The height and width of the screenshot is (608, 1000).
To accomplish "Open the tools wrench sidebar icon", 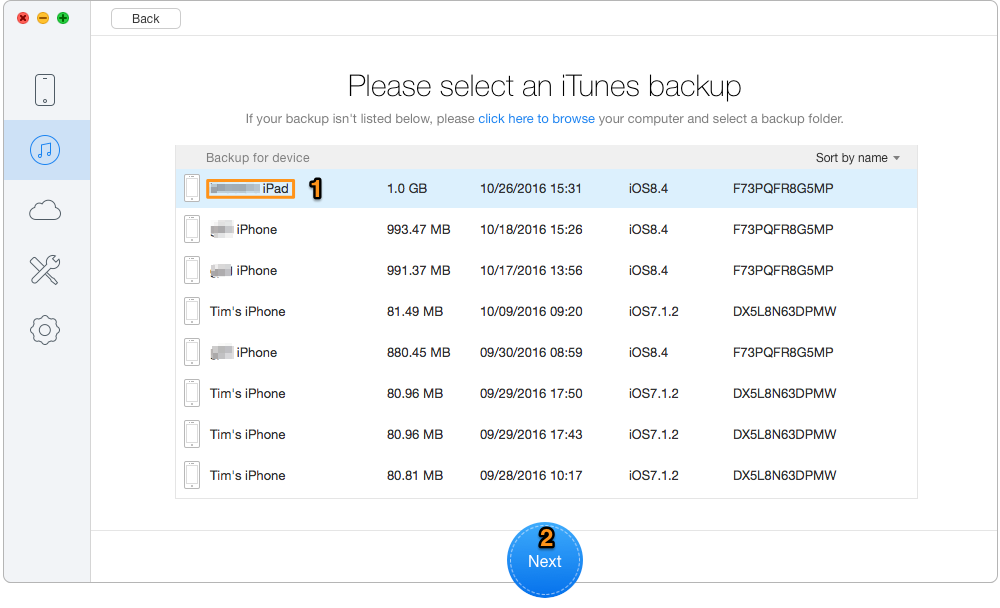I will pyautogui.click(x=45, y=270).
